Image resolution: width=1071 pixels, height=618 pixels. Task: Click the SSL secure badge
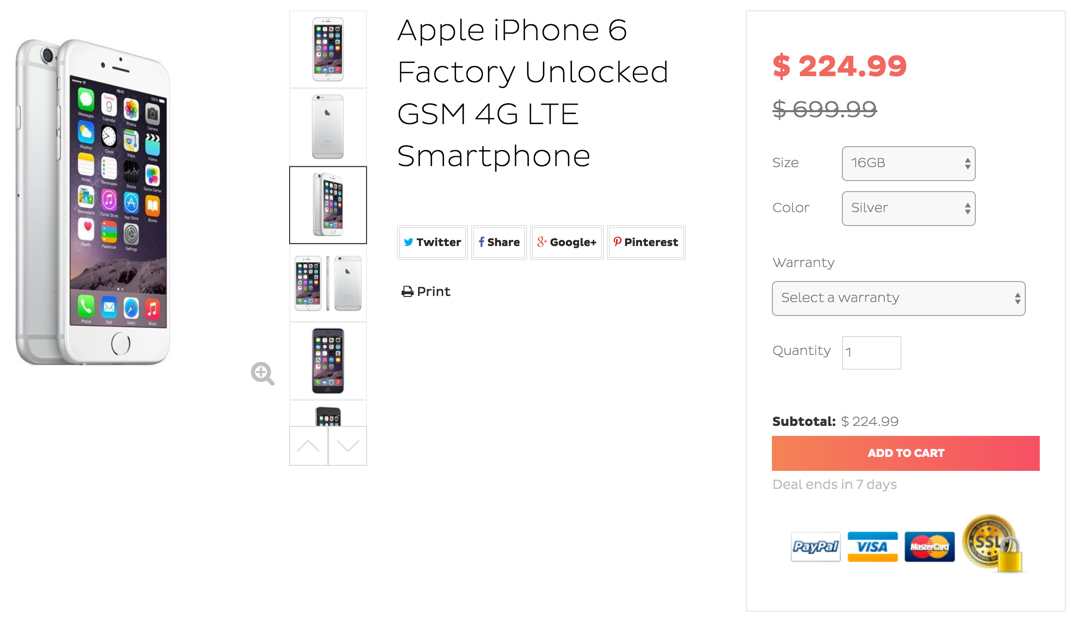(x=992, y=543)
